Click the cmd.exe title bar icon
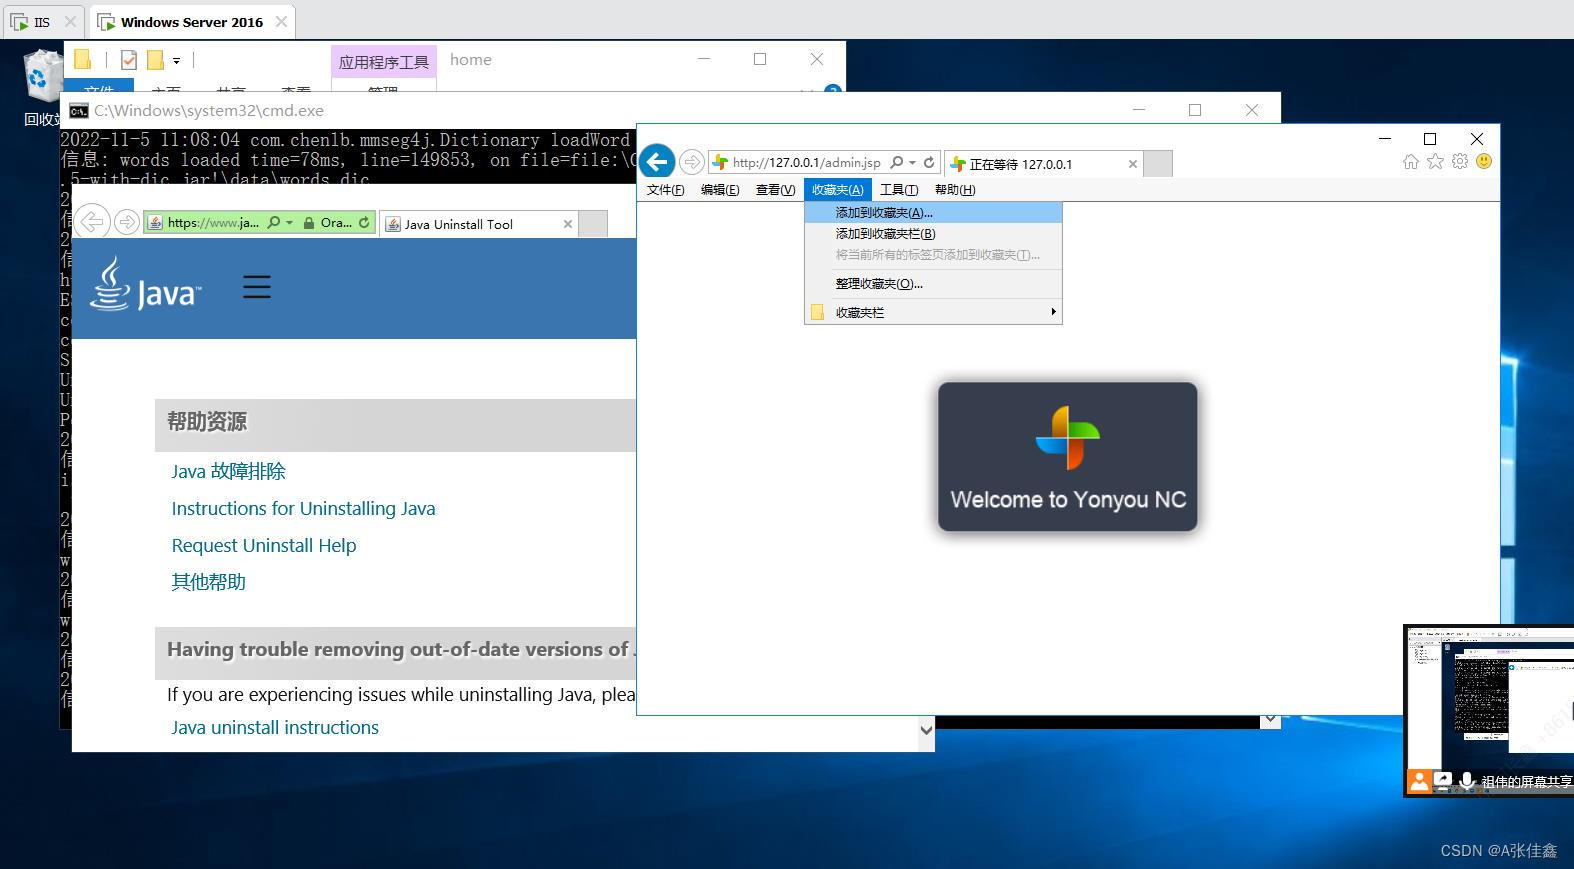The image size is (1574, 869). coord(78,110)
